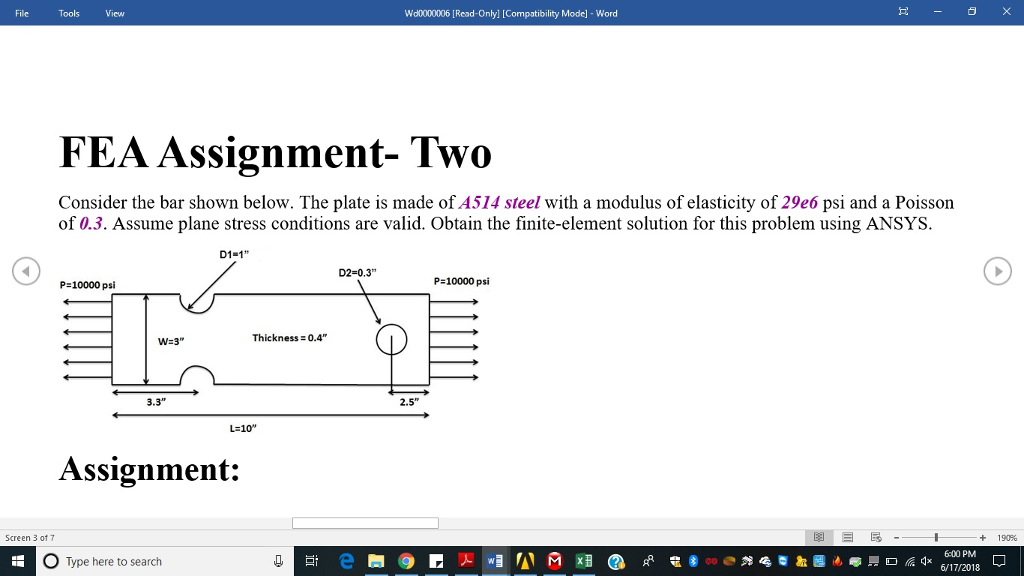Launch Excel from the taskbar
The image size is (1024, 576).
[584, 561]
